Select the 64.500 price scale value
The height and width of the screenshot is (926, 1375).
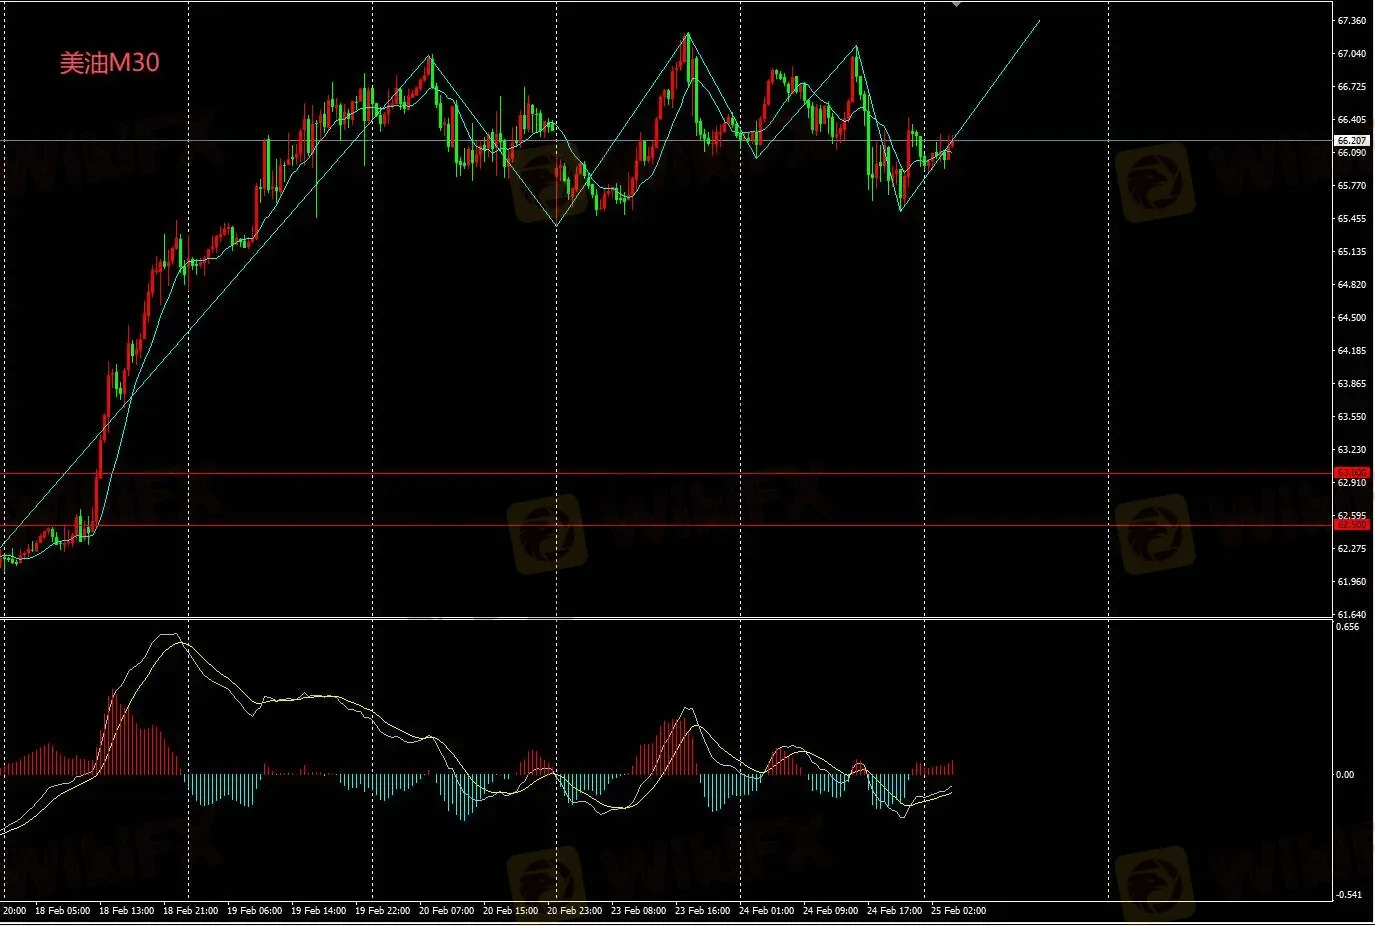pos(1352,318)
